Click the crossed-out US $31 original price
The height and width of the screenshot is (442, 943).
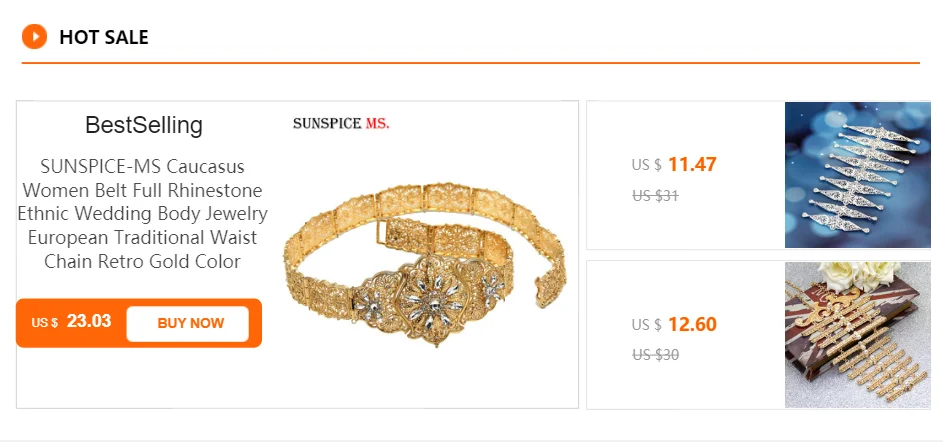coord(655,196)
